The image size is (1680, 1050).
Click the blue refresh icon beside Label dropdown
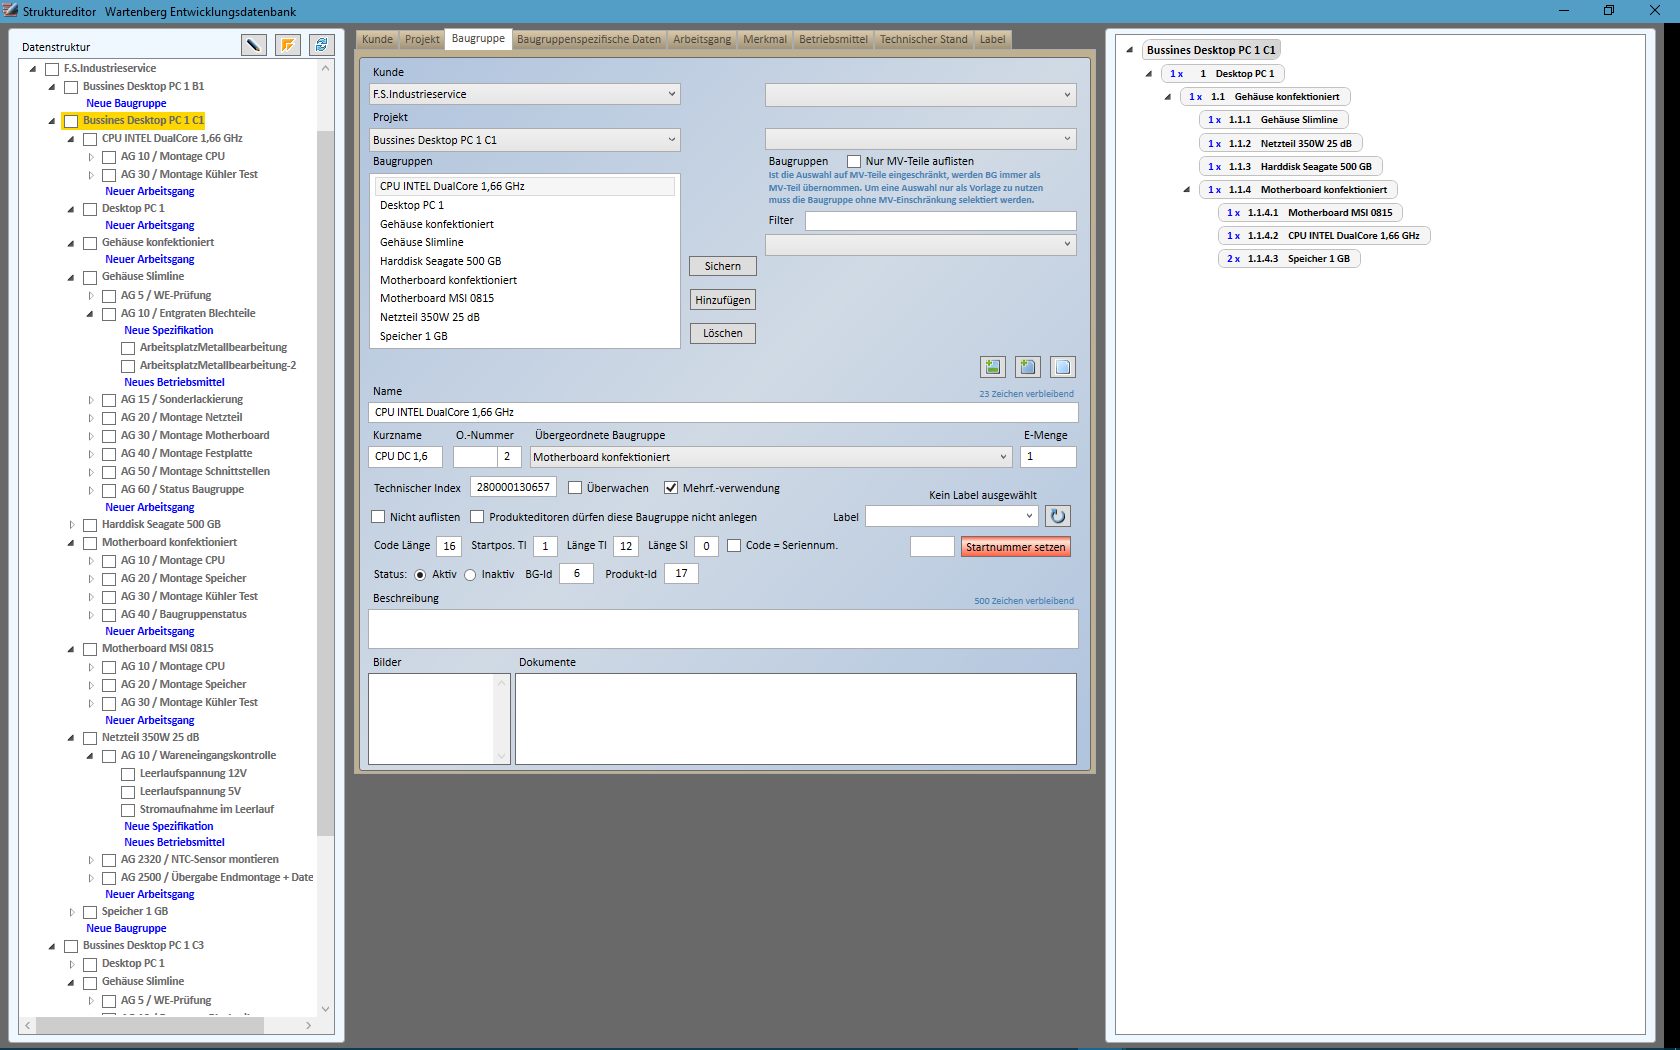(x=1057, y=517)
